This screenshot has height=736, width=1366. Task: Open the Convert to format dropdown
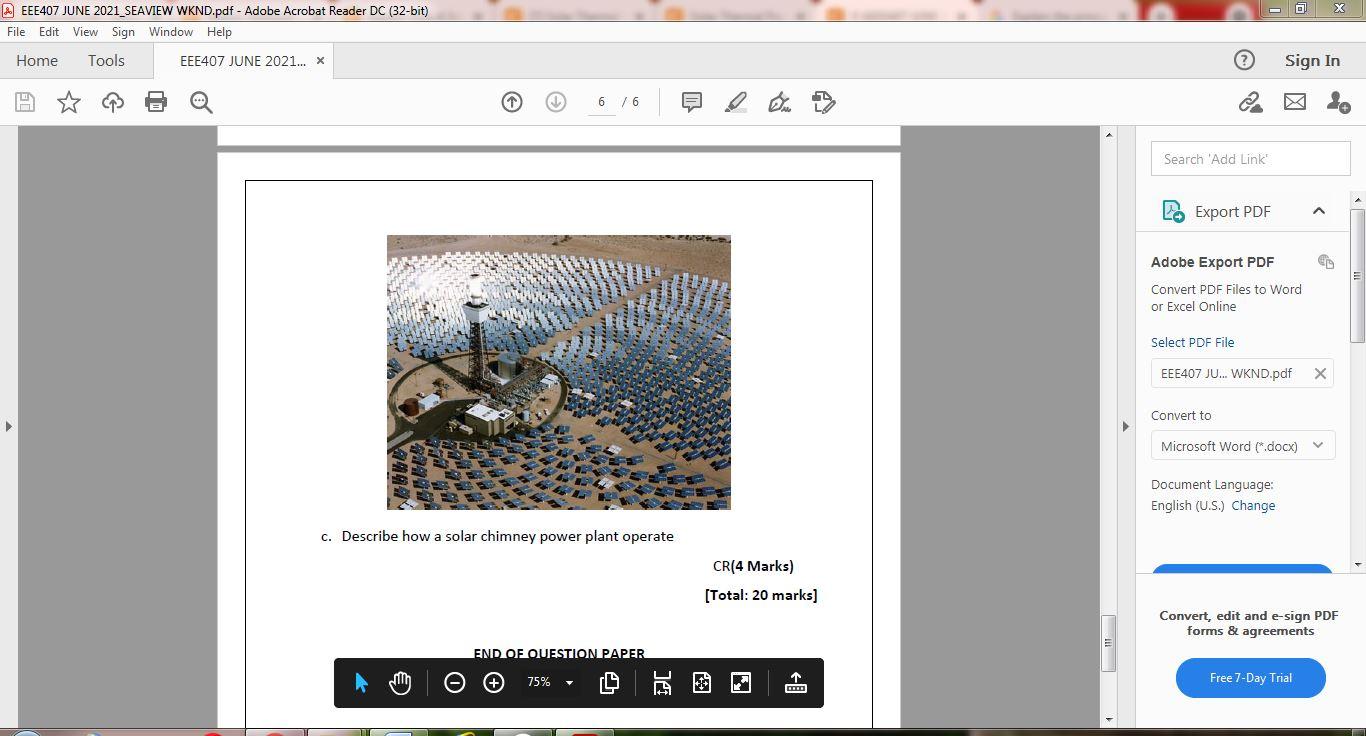pos(1243,446)
